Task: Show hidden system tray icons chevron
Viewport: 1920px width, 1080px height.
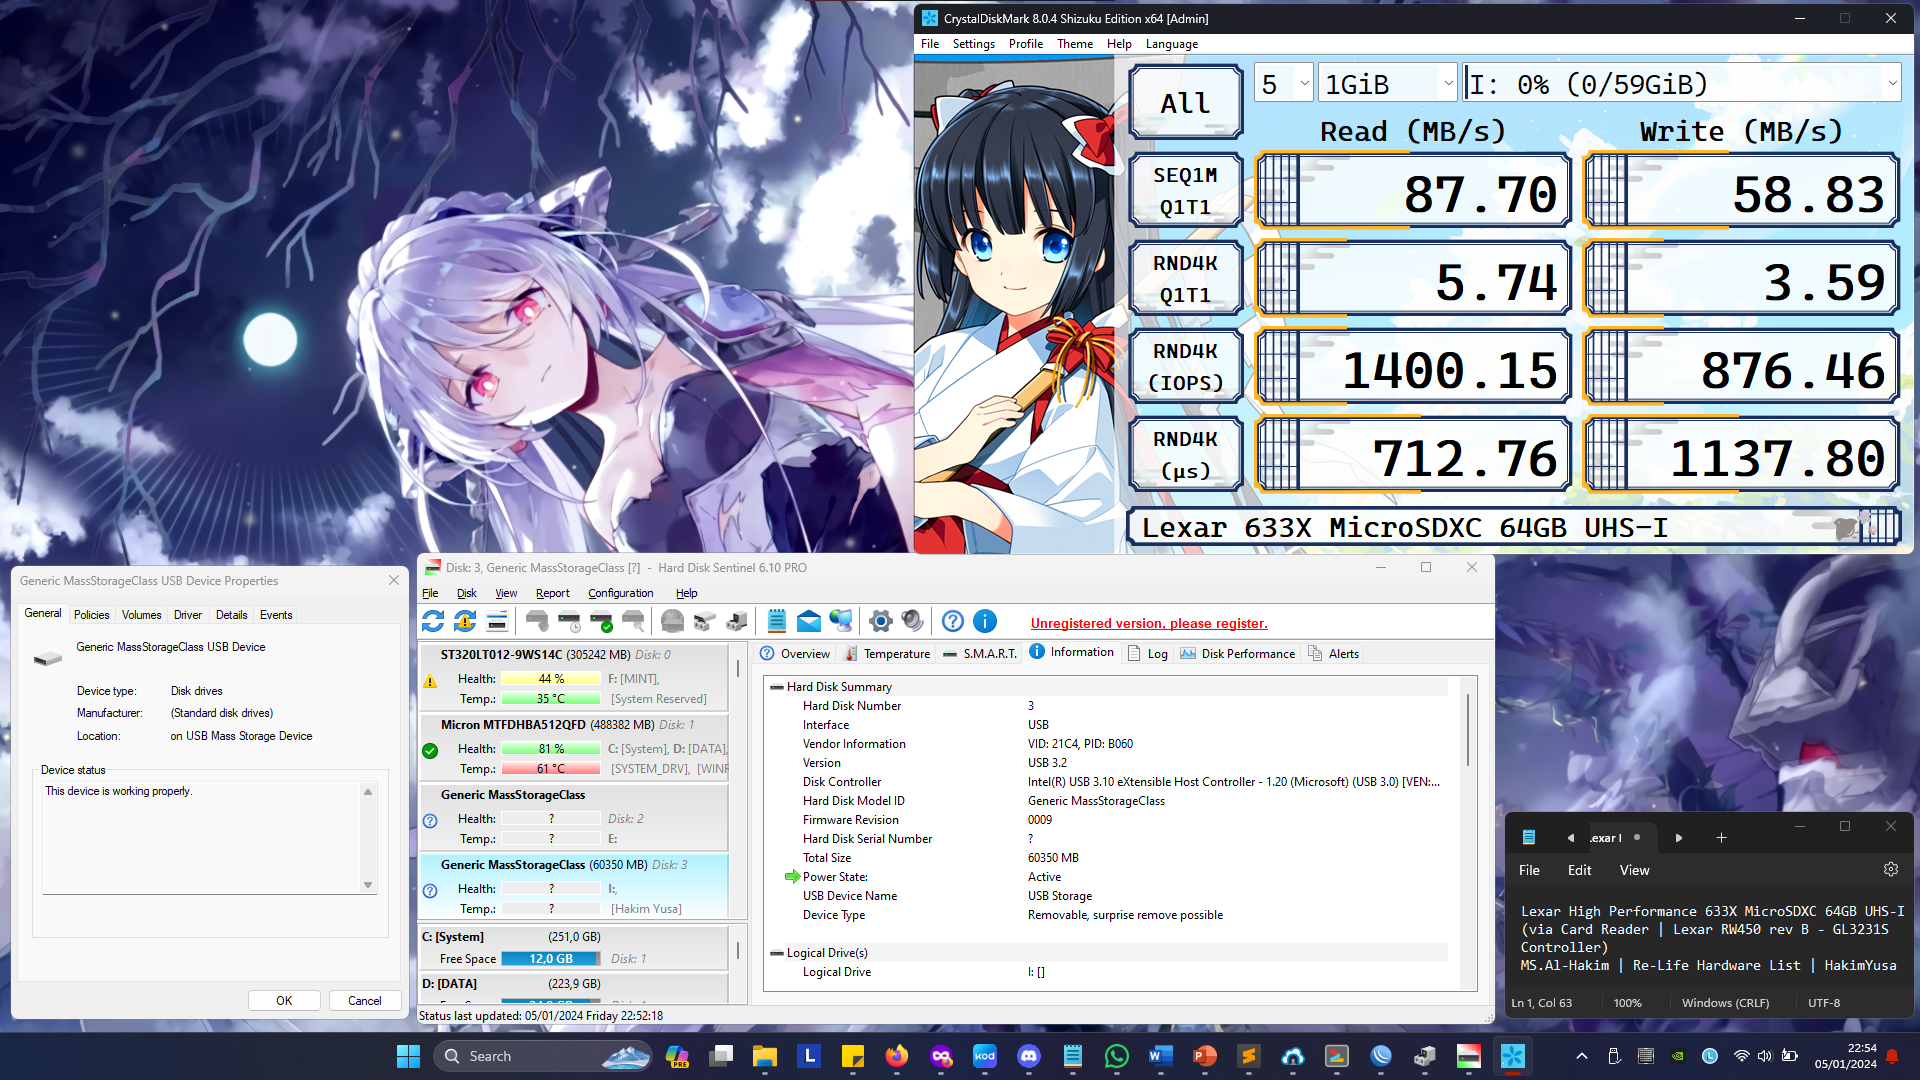Action: (1582, 1056)
